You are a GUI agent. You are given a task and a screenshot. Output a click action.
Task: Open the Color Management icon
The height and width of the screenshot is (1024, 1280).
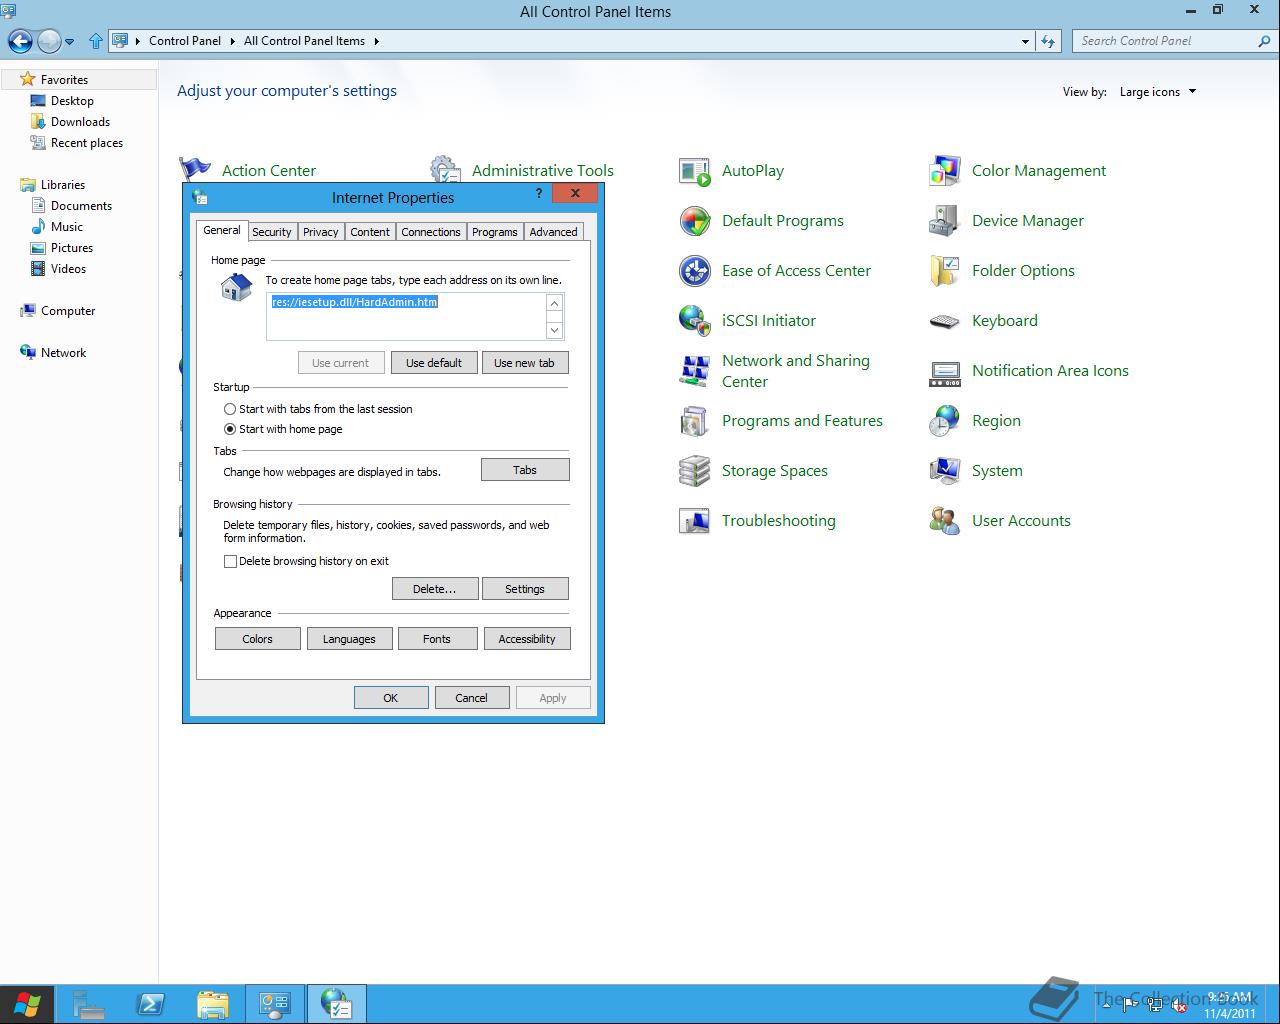point(944,171)
